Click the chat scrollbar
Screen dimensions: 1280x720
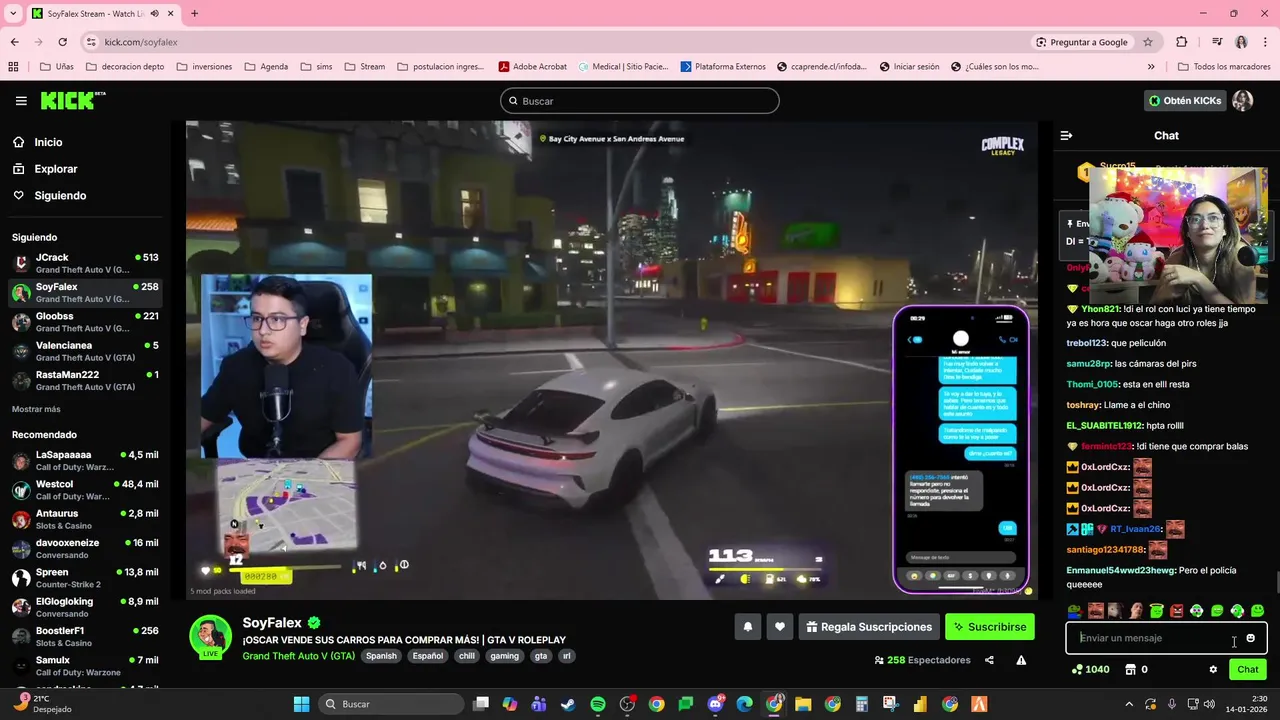[1276, 582]
